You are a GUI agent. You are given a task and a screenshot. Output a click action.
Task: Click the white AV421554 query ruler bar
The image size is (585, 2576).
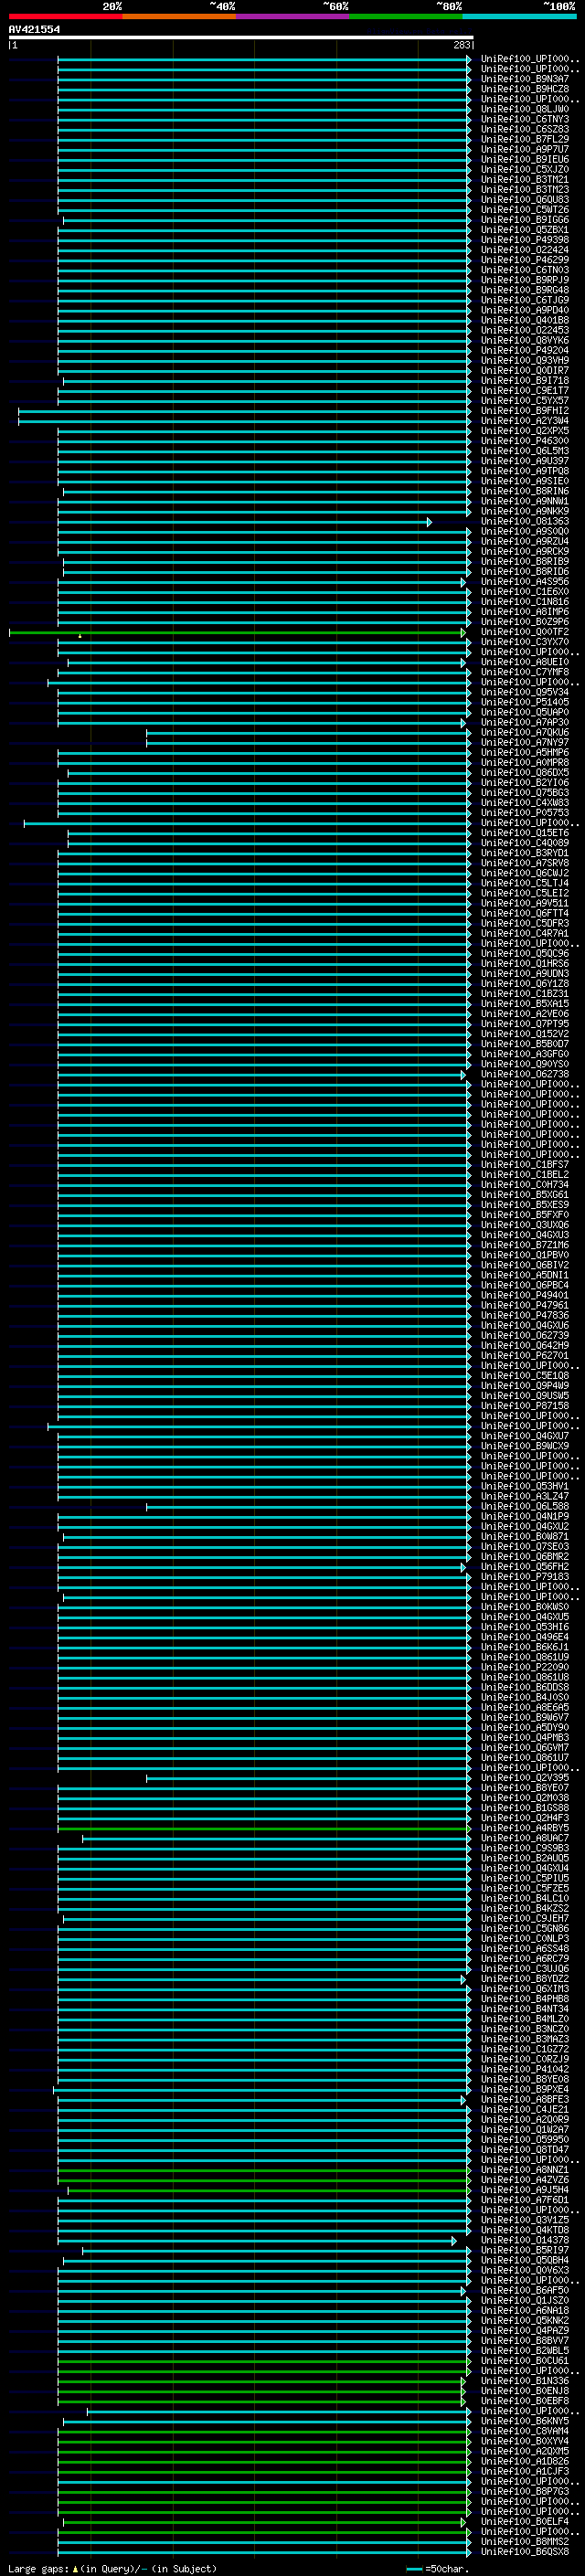[241, 37]
